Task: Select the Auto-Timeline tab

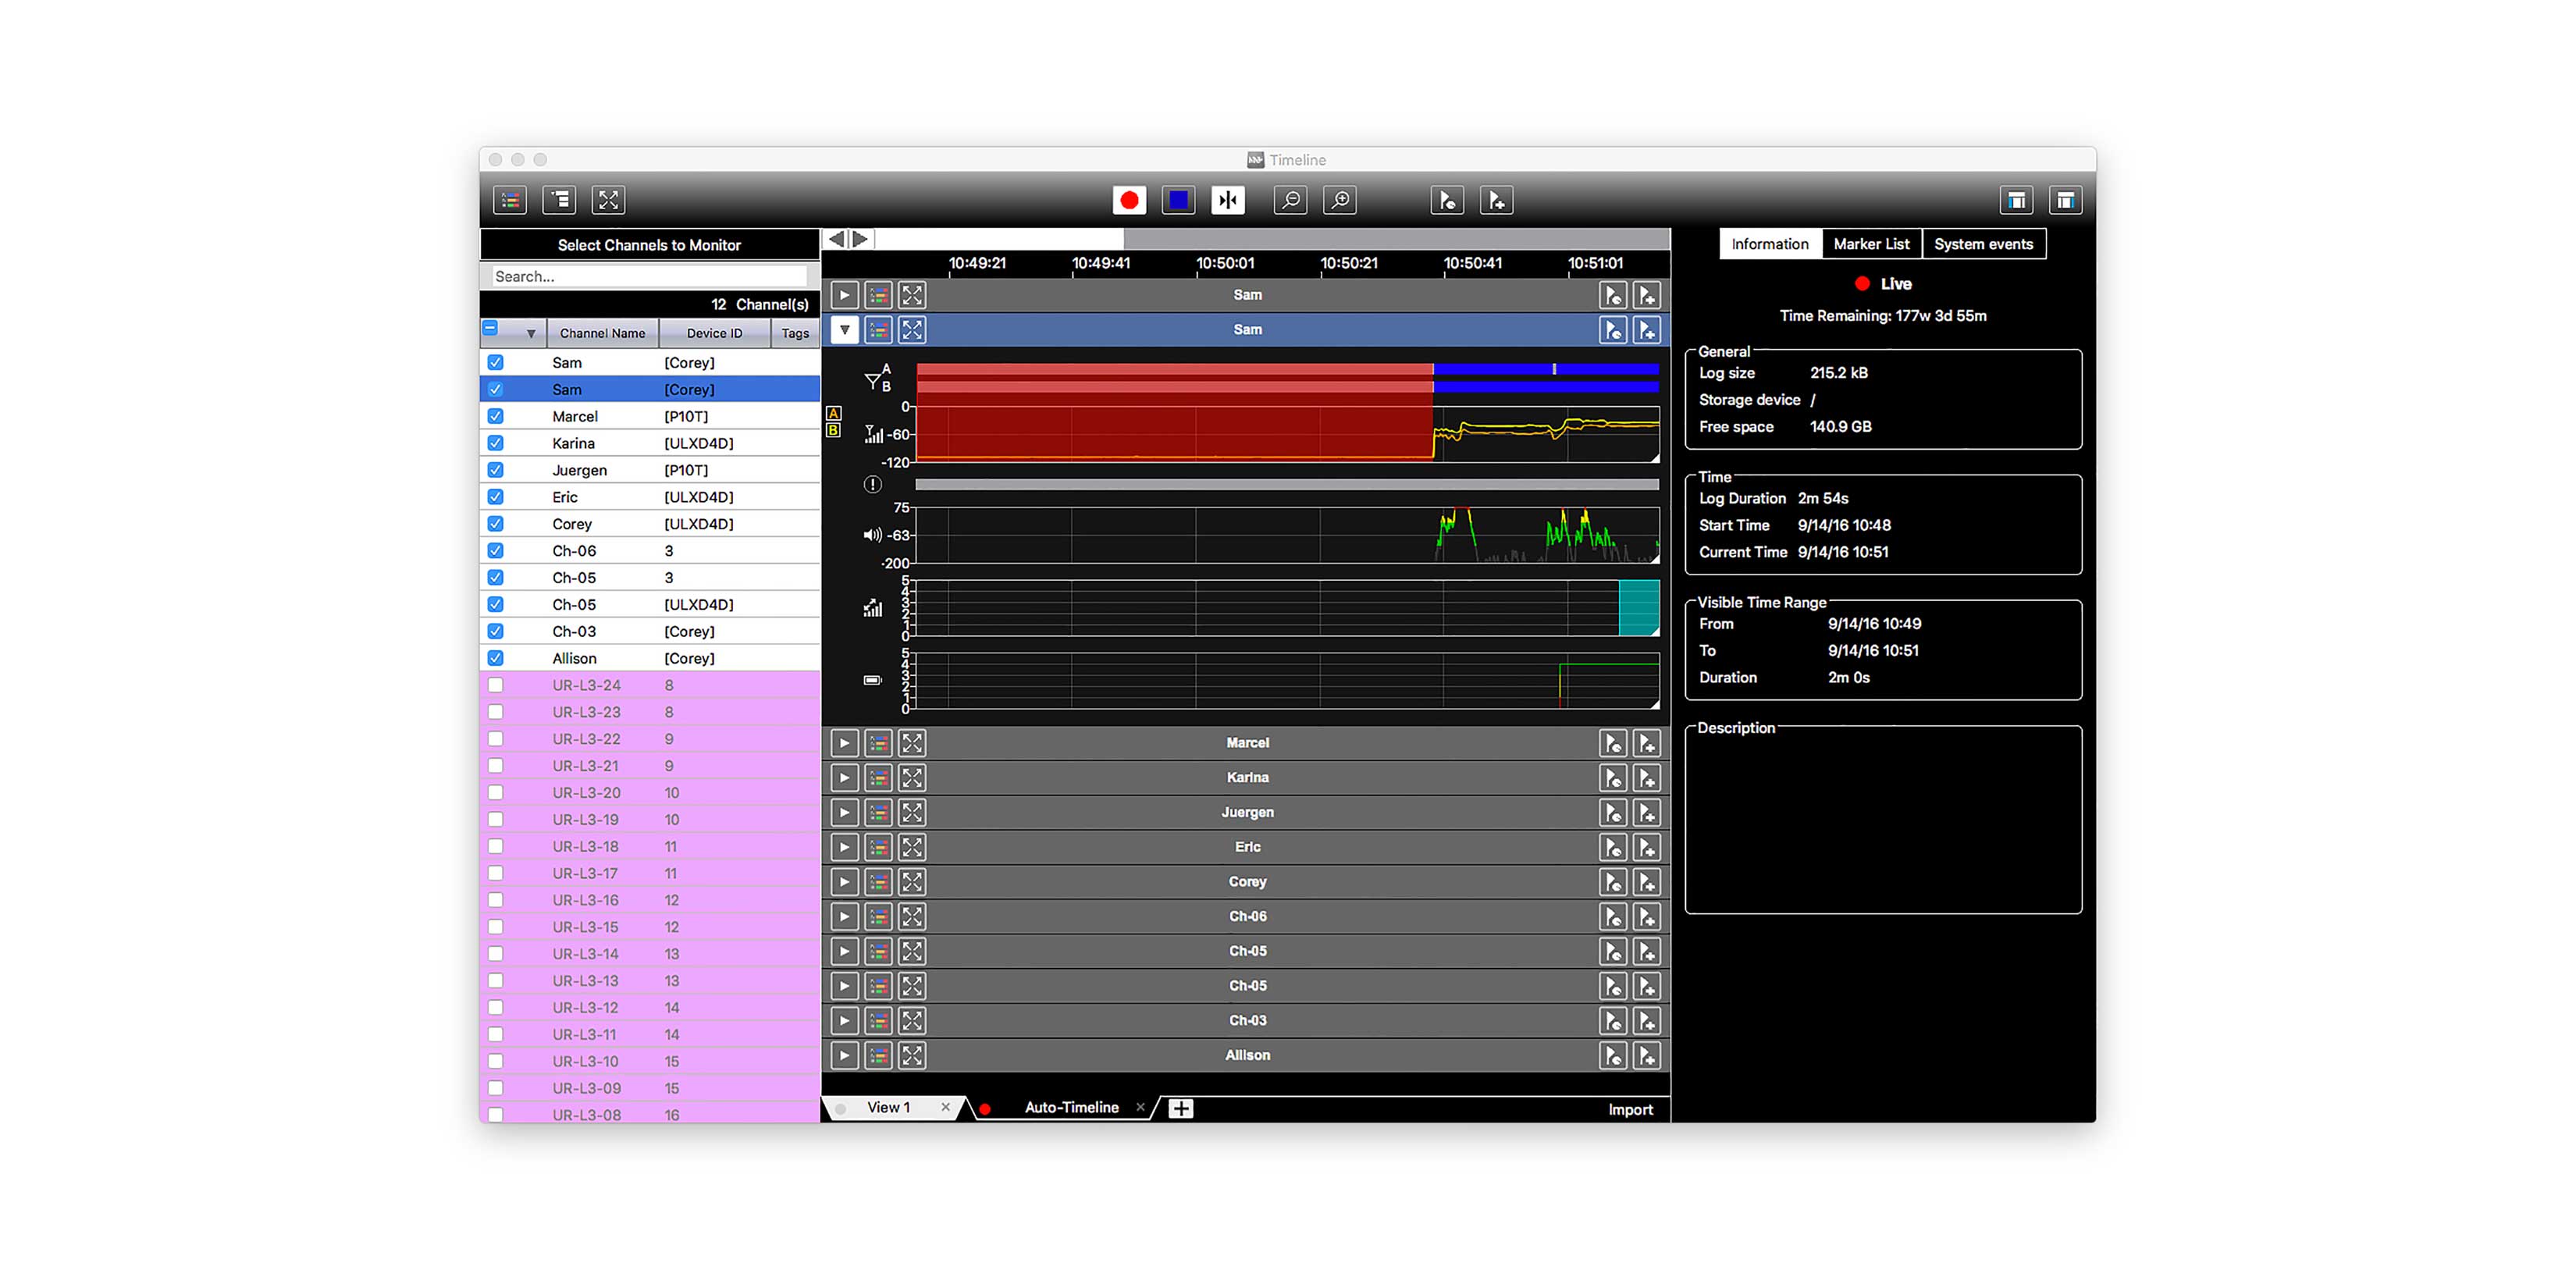Action: pyautogui.click(x=1071, y=1108)
